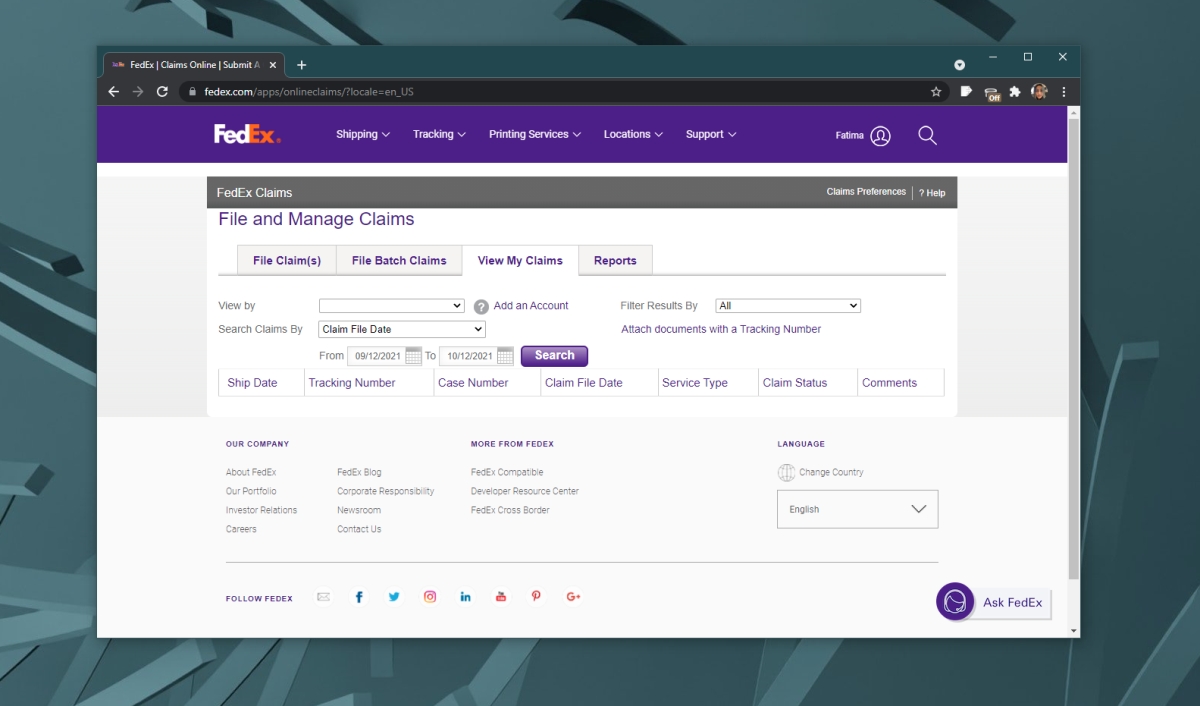Open the Search Claims By dropdown
The image size is (1200, 706).
tap(402, 329)
